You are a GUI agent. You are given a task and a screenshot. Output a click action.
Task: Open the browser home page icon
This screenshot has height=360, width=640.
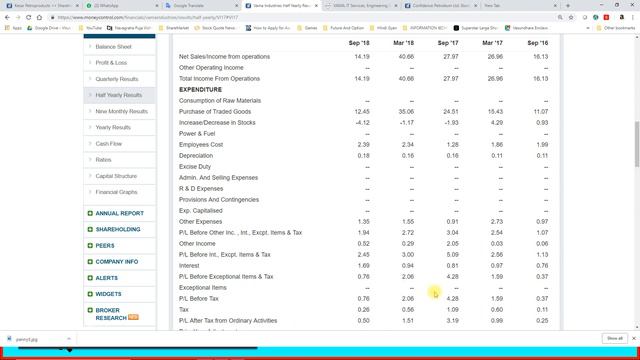pyautogui.click(x=39, y=18)
